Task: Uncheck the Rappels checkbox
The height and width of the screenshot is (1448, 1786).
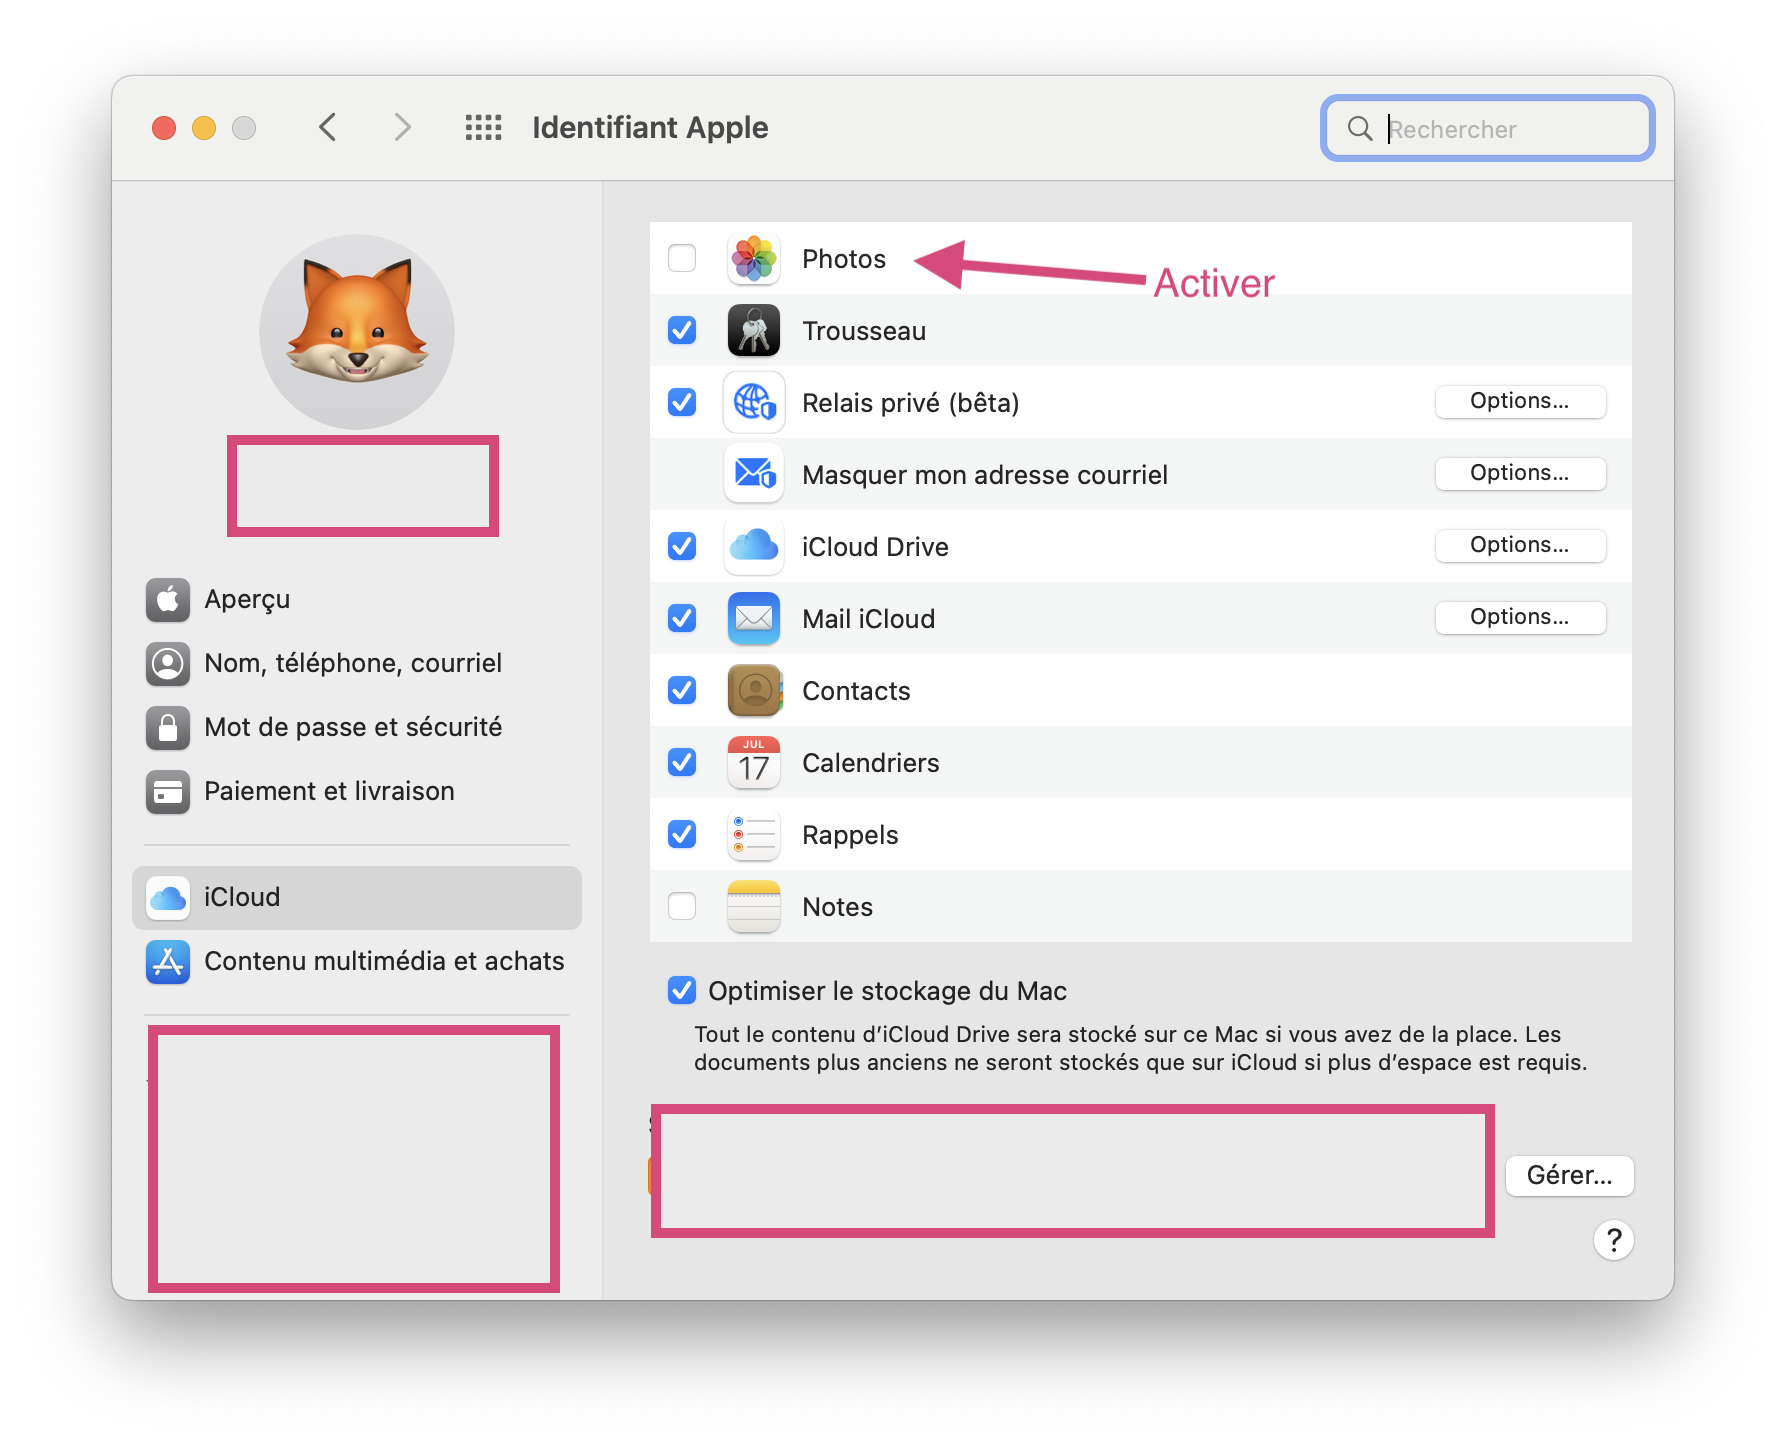Action: pos(682,834)
